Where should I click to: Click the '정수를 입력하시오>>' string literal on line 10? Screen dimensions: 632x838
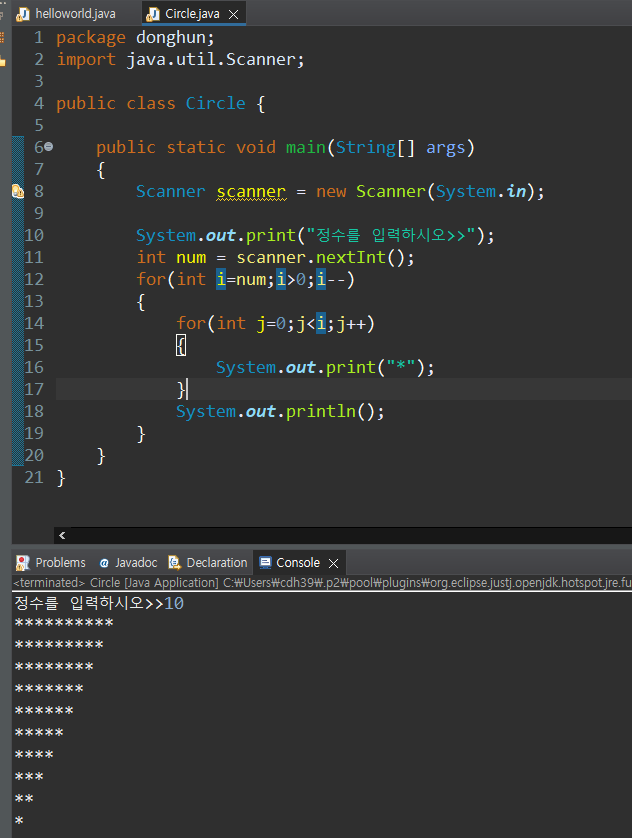click(391, 235)
